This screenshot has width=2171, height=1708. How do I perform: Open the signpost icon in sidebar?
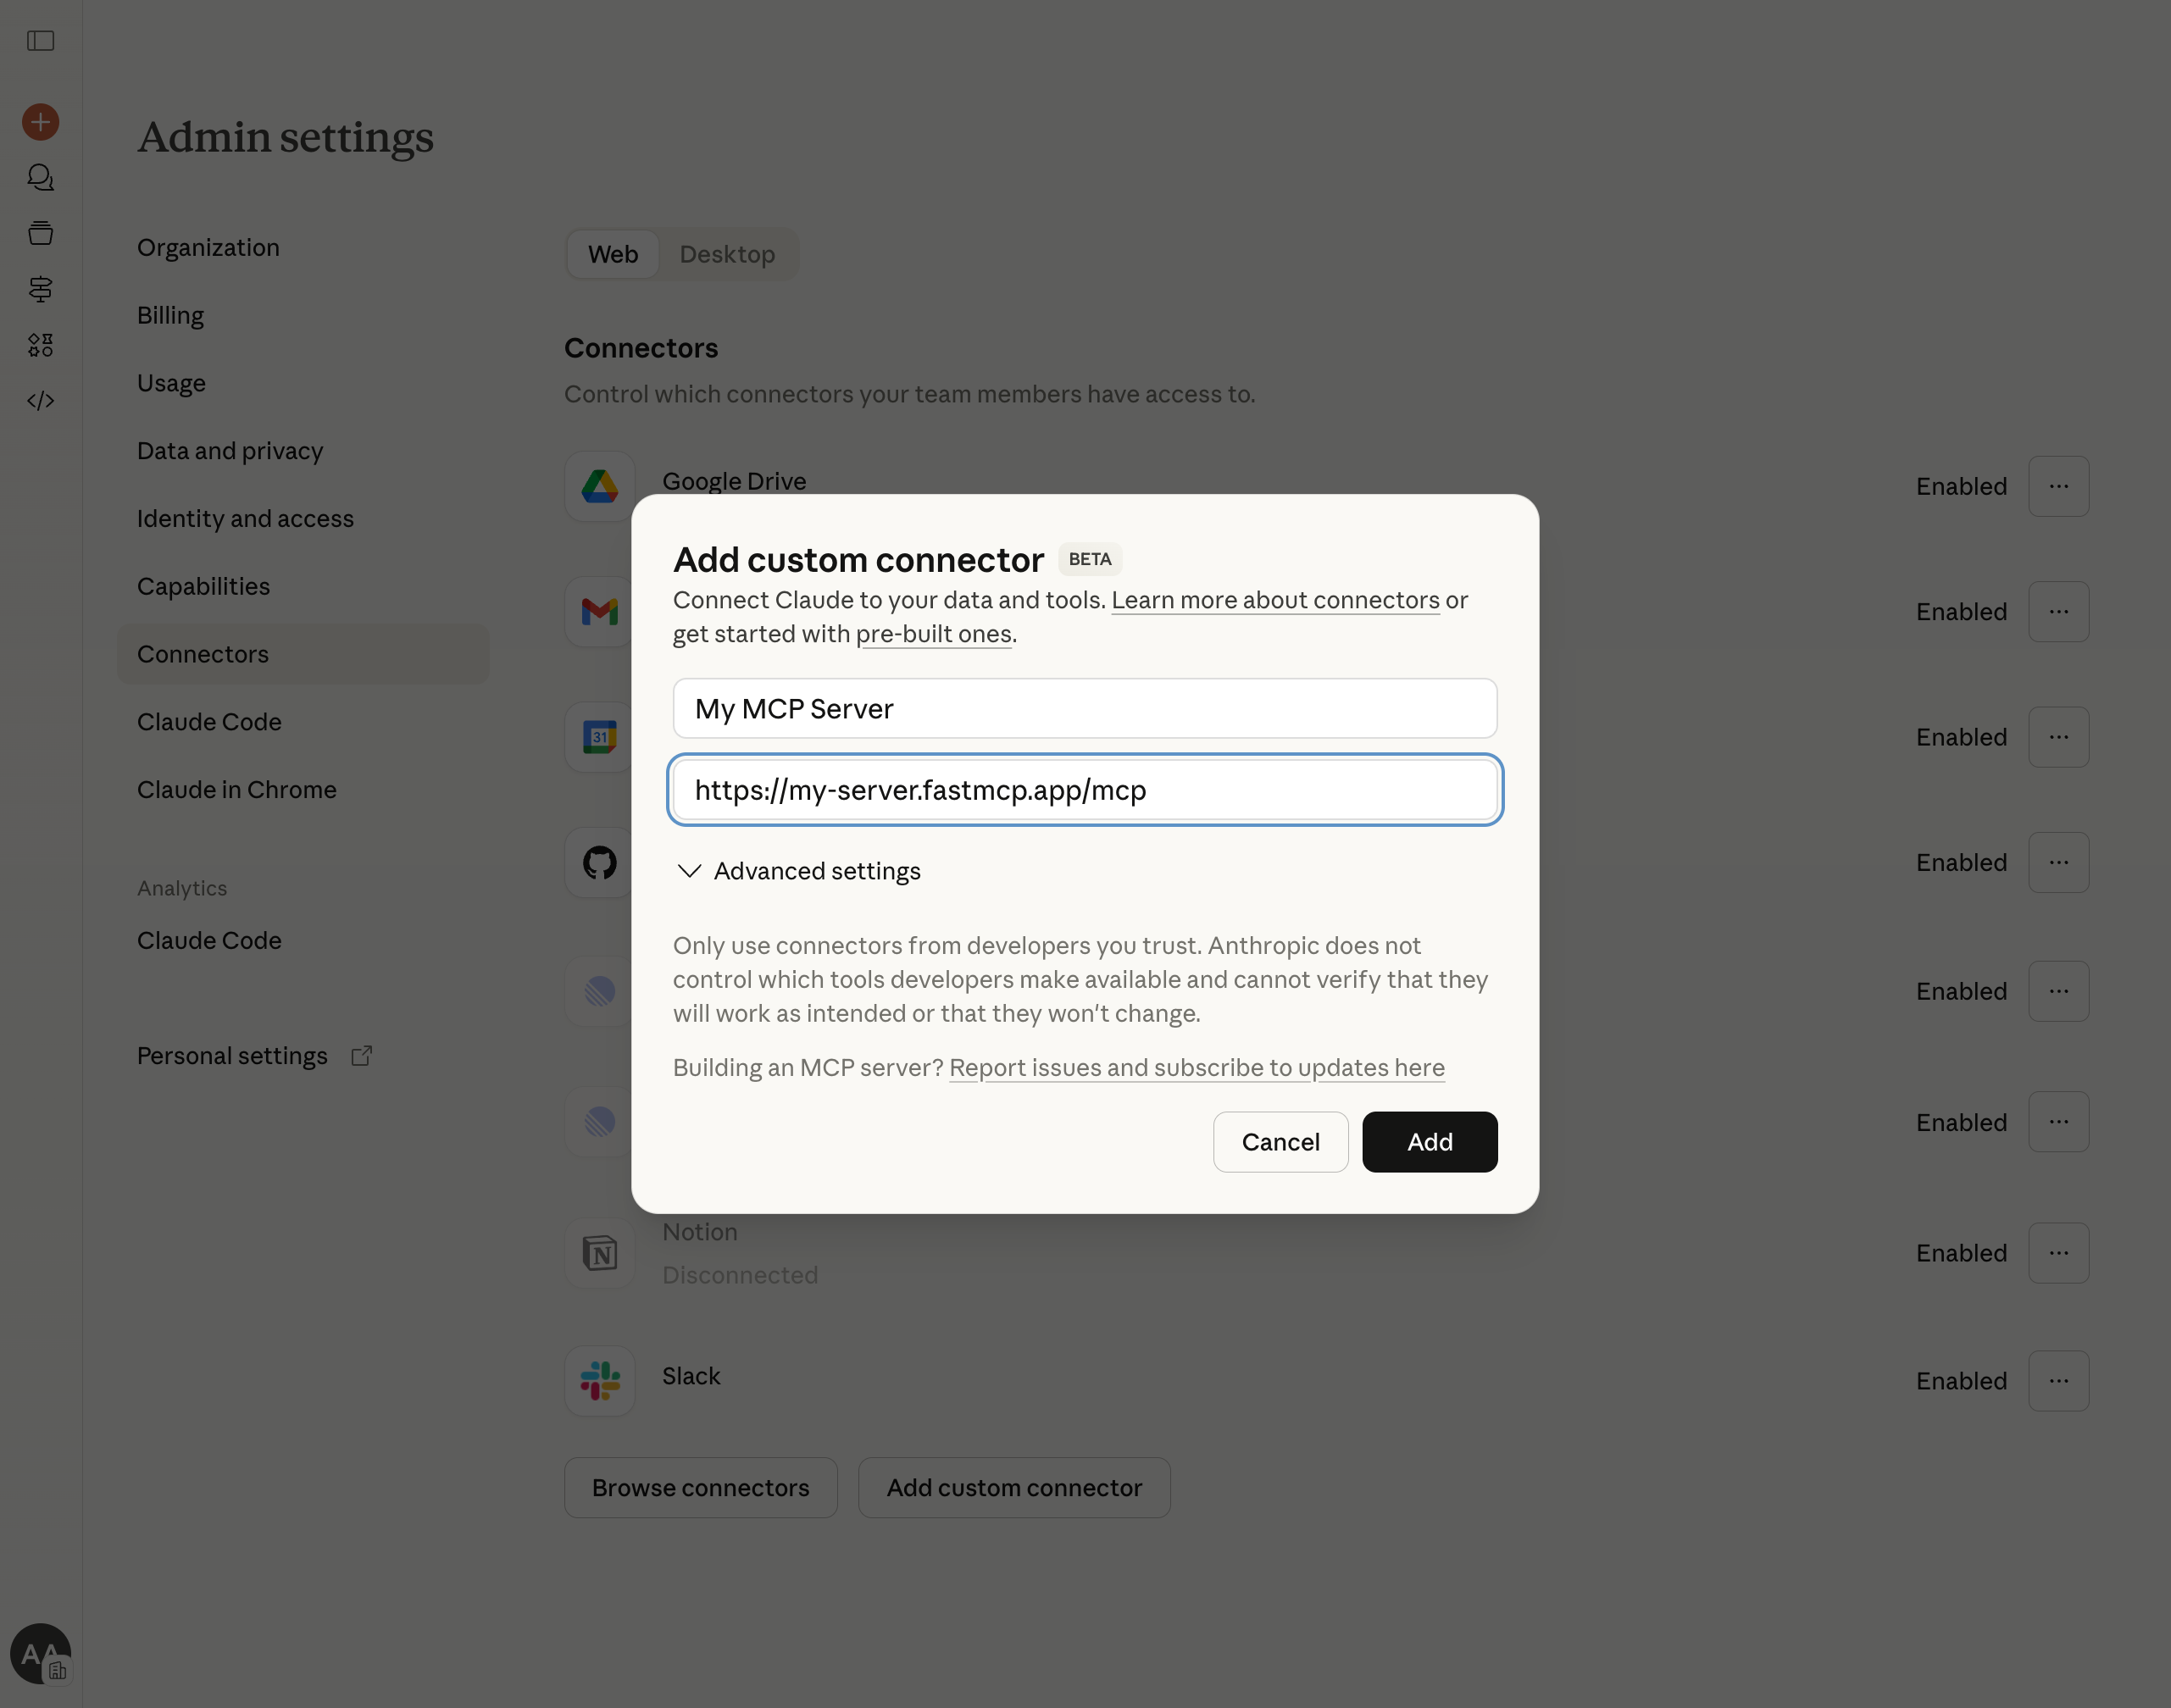tap(40, 289)
